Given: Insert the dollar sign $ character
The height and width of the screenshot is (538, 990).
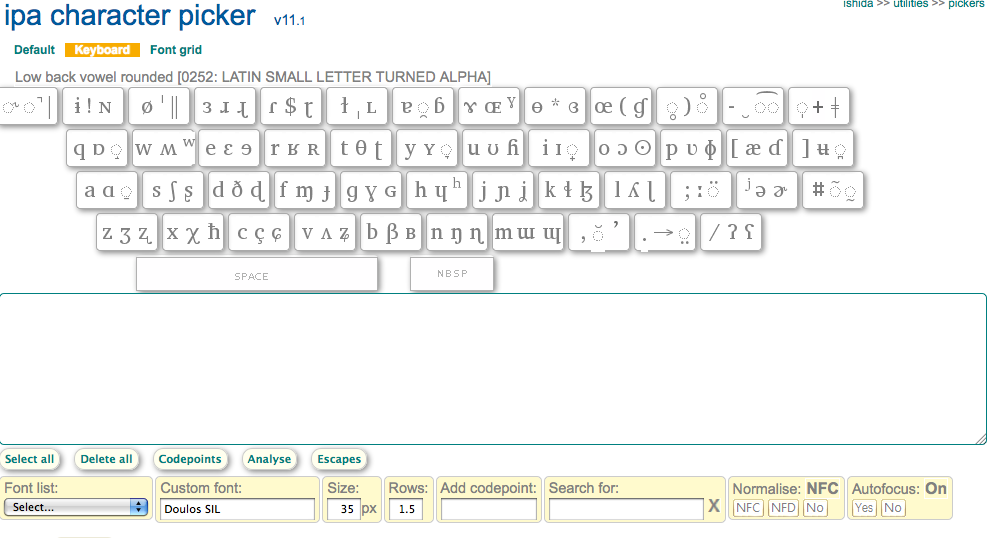Looking at the screenshot, I should coord(290,106).
